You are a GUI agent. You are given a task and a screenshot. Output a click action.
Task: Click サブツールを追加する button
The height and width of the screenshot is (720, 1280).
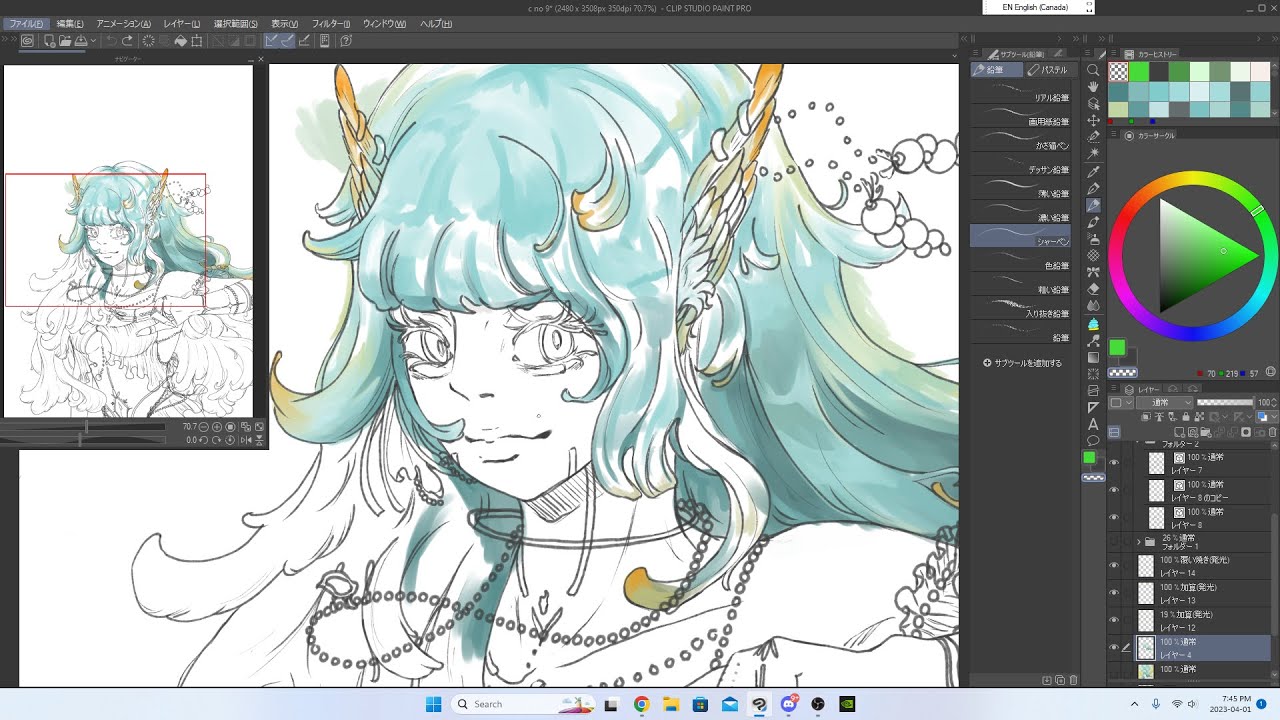point(1022,363)
